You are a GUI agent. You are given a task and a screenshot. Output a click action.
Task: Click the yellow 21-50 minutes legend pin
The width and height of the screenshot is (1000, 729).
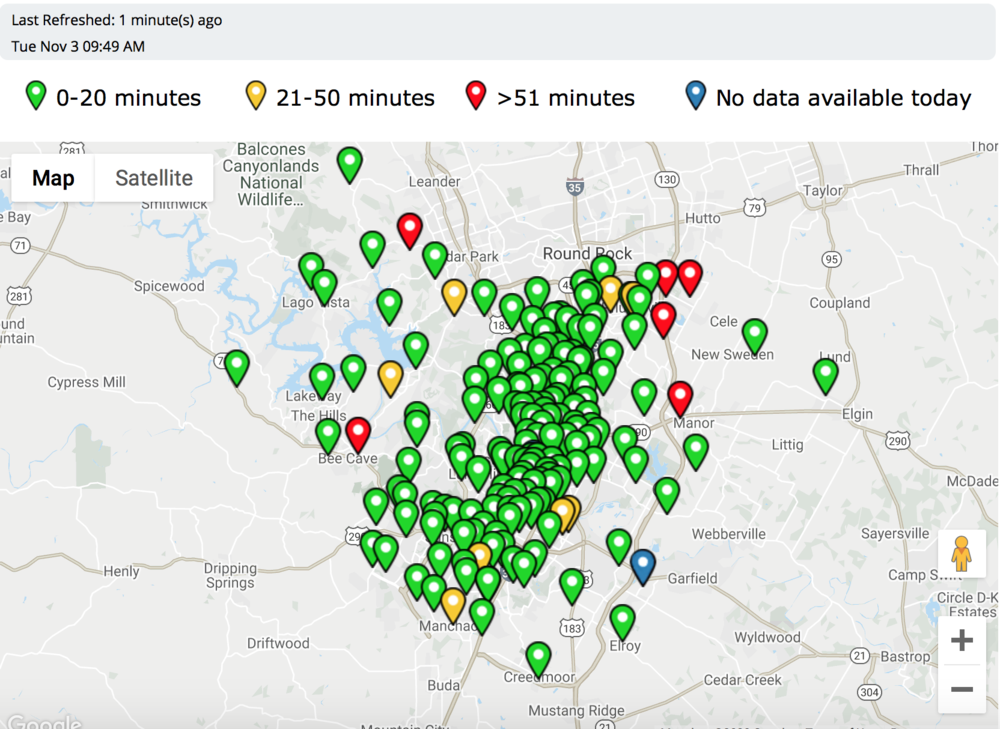[256, 96]
